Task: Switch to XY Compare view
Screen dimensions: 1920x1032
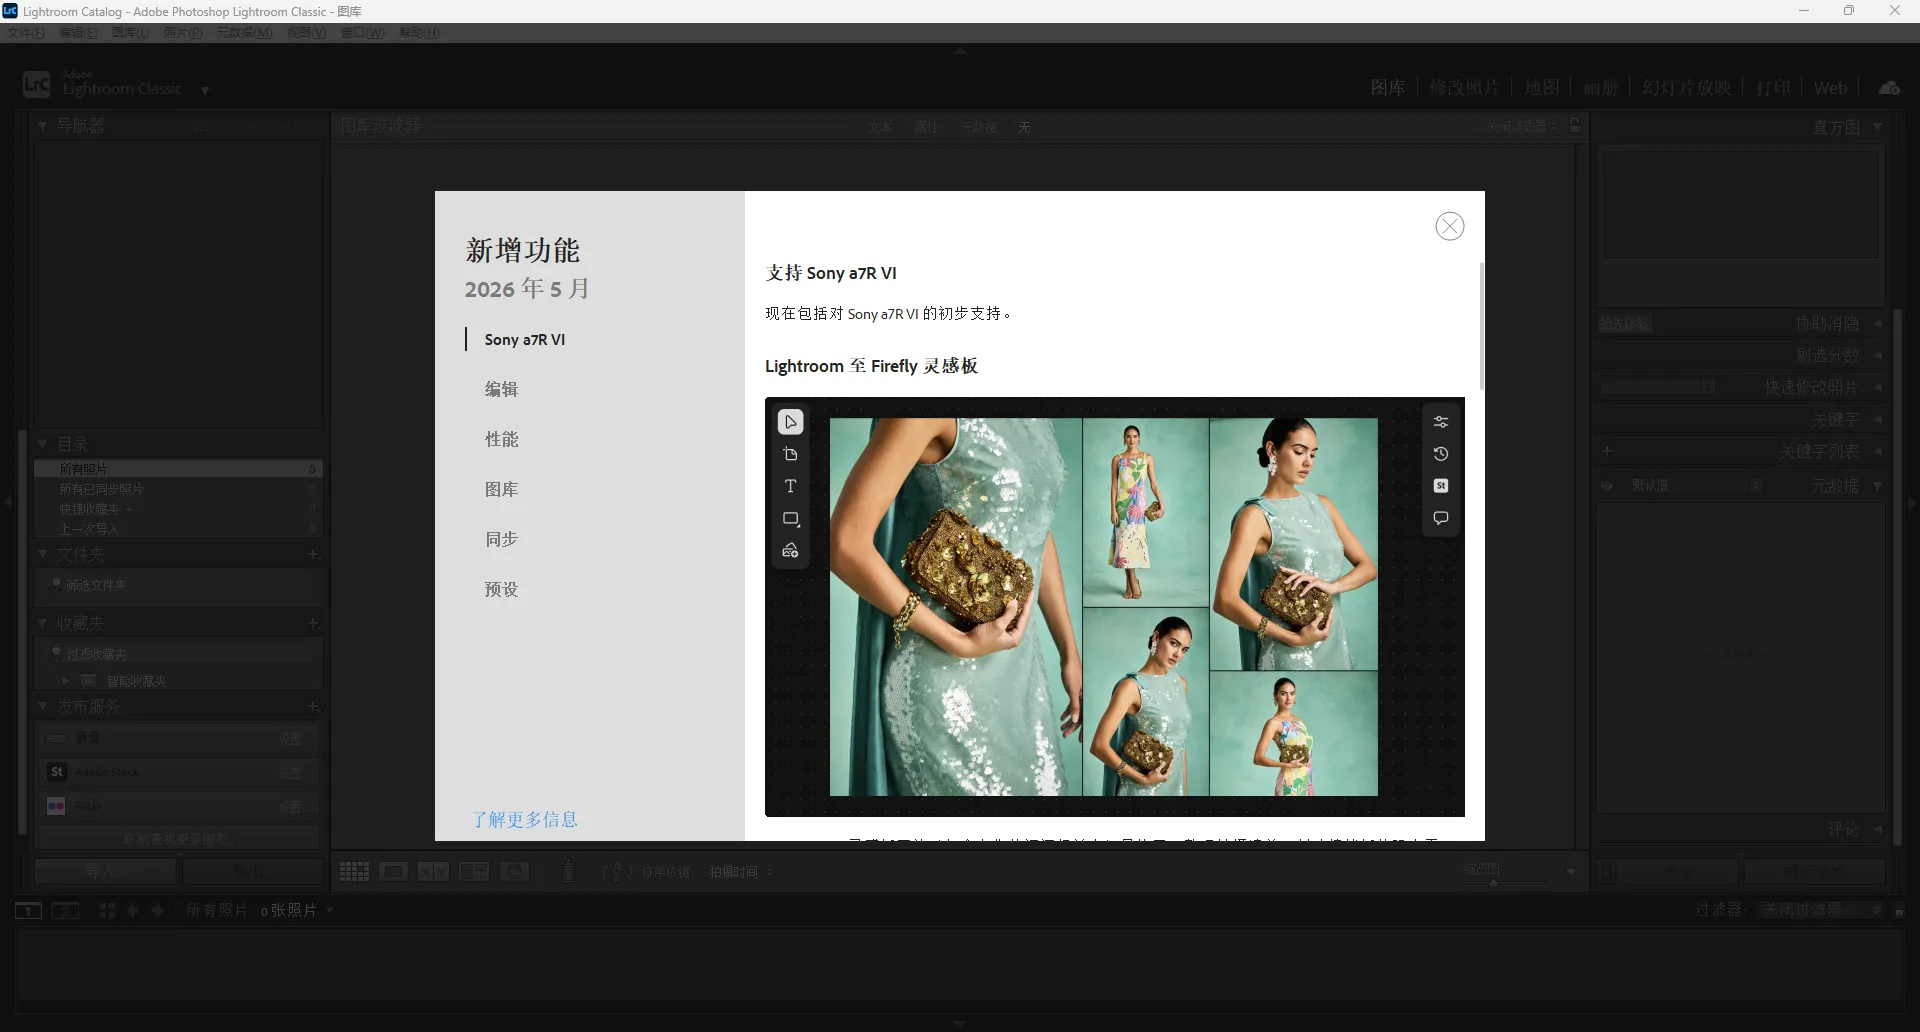Action: click(433, 872)
